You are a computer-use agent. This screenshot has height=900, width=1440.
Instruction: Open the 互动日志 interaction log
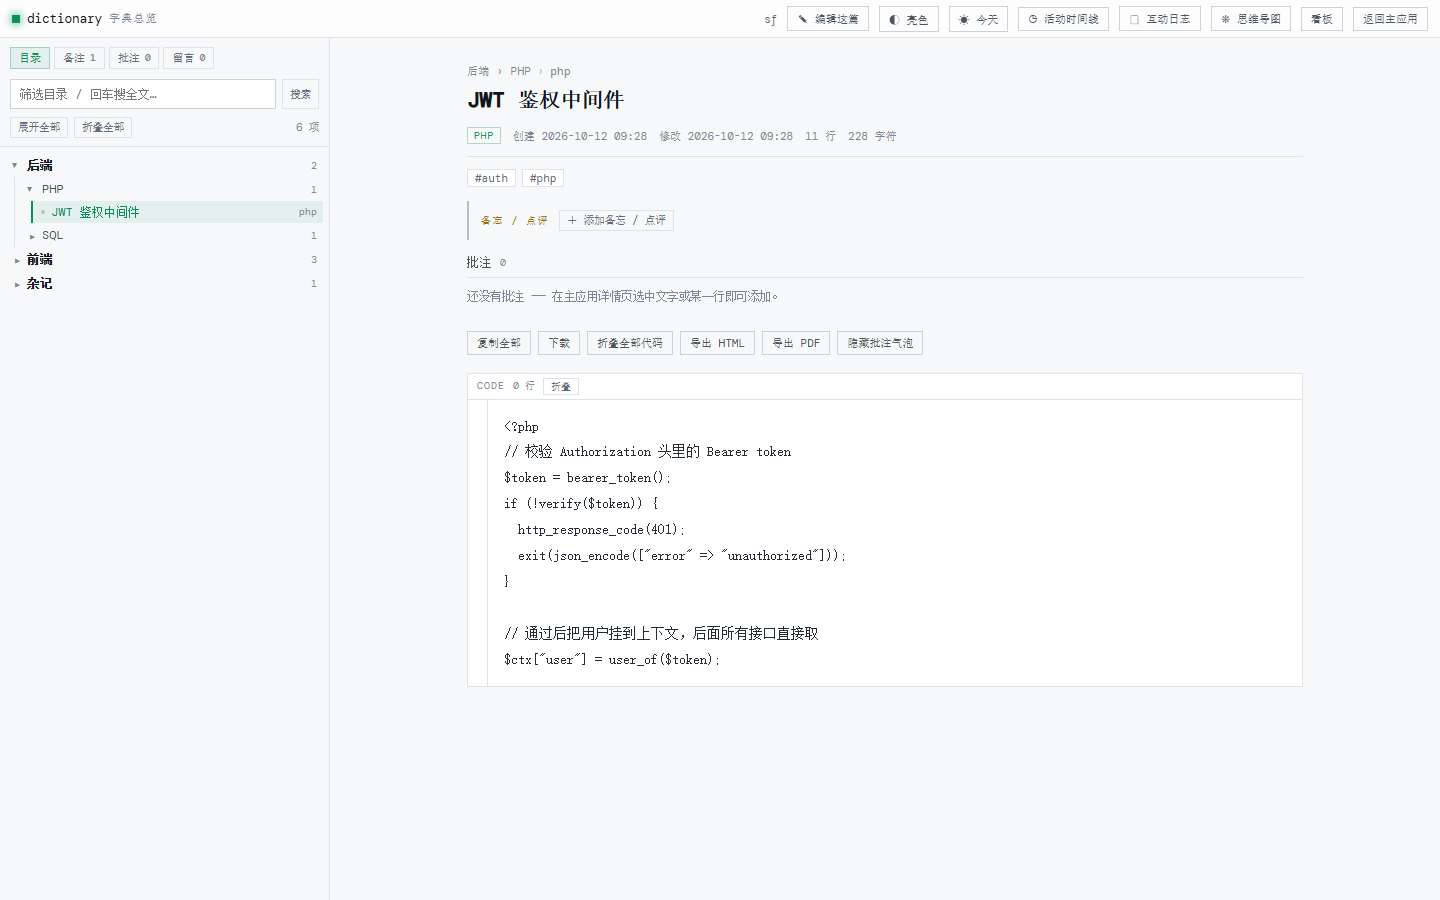pyautogui.click(x=1160, y=19)
